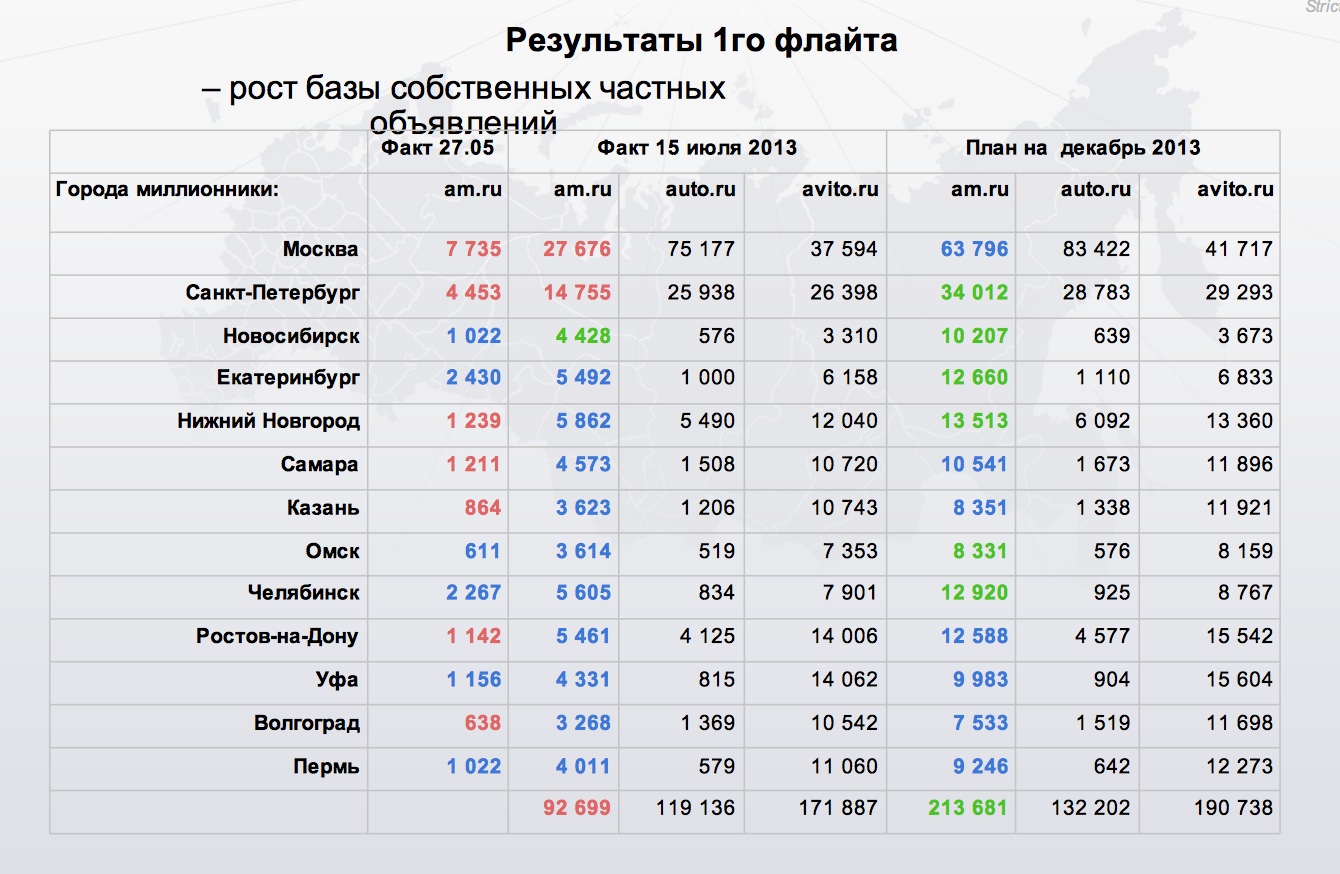Viewport: 1340px width, 874px height.
Task: Click the blue value "5 862"
Action: [x=583, y=421]
